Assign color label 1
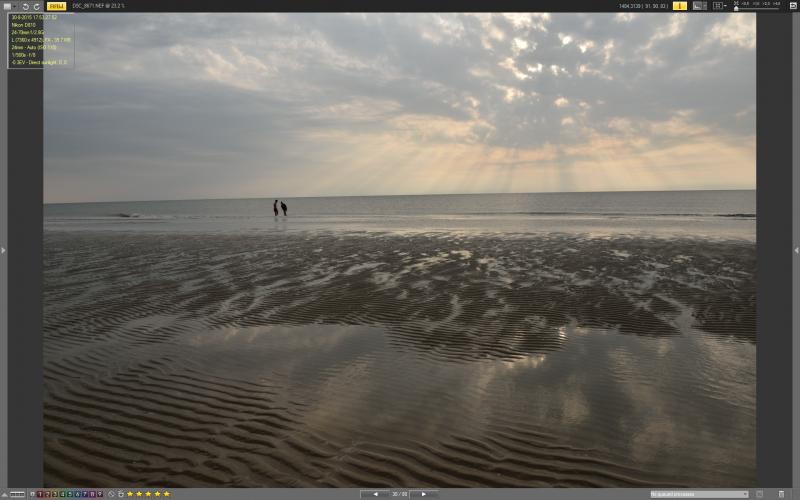Viewport: 800px width, 500px height. (40, 494)
